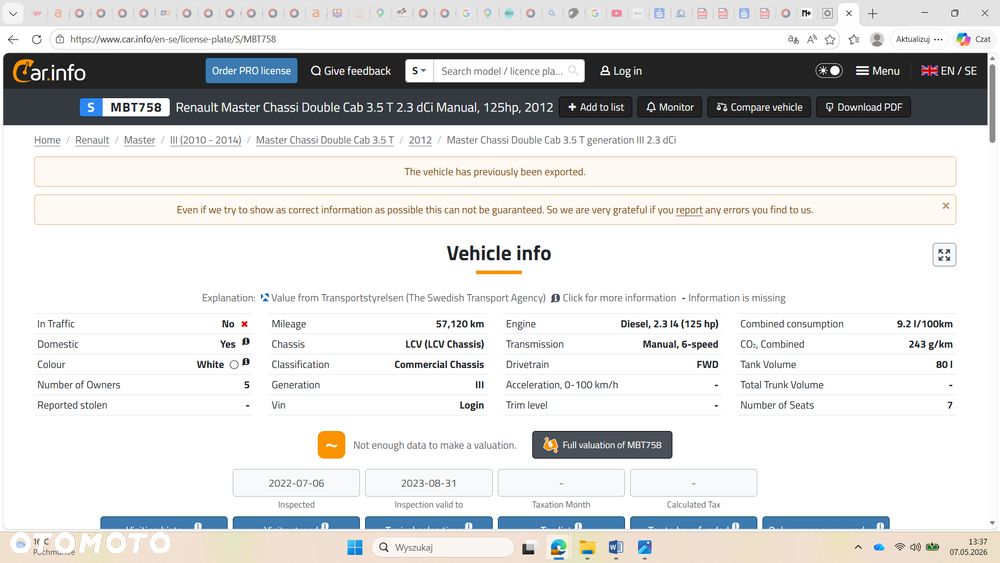This screenshot has width=1000, height=563.
Task: Click the 'Click for more information' info icon
Action: pyautogui.click(x=555, y=298)
